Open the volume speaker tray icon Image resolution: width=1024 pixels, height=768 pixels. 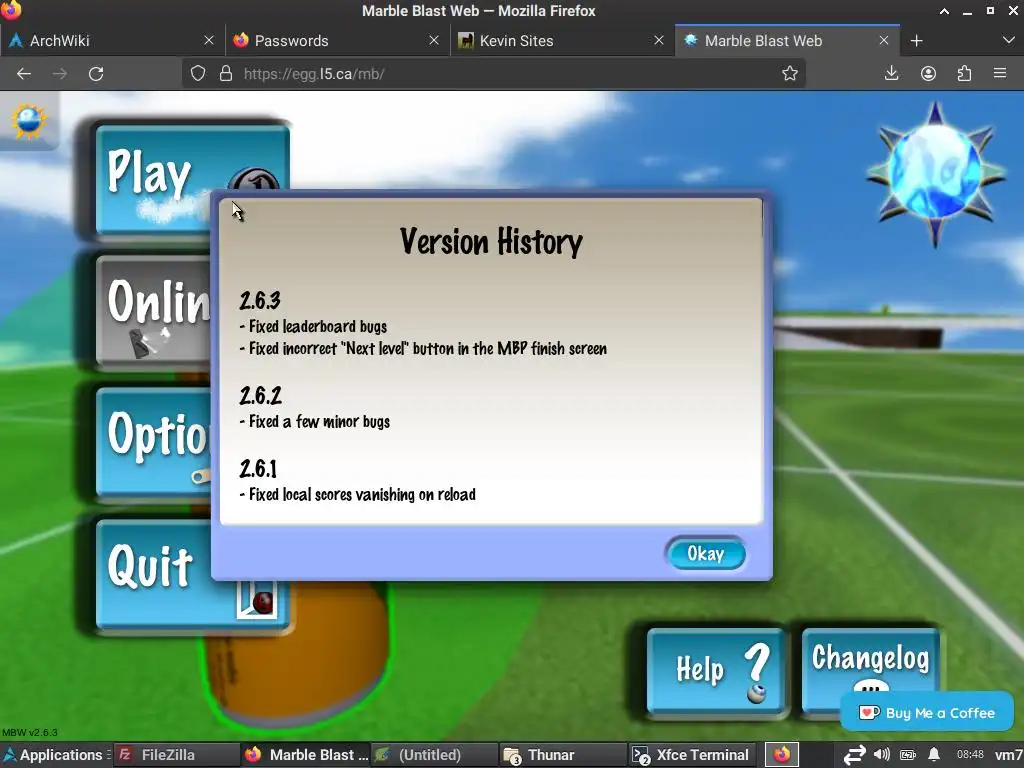pos(882,754)
